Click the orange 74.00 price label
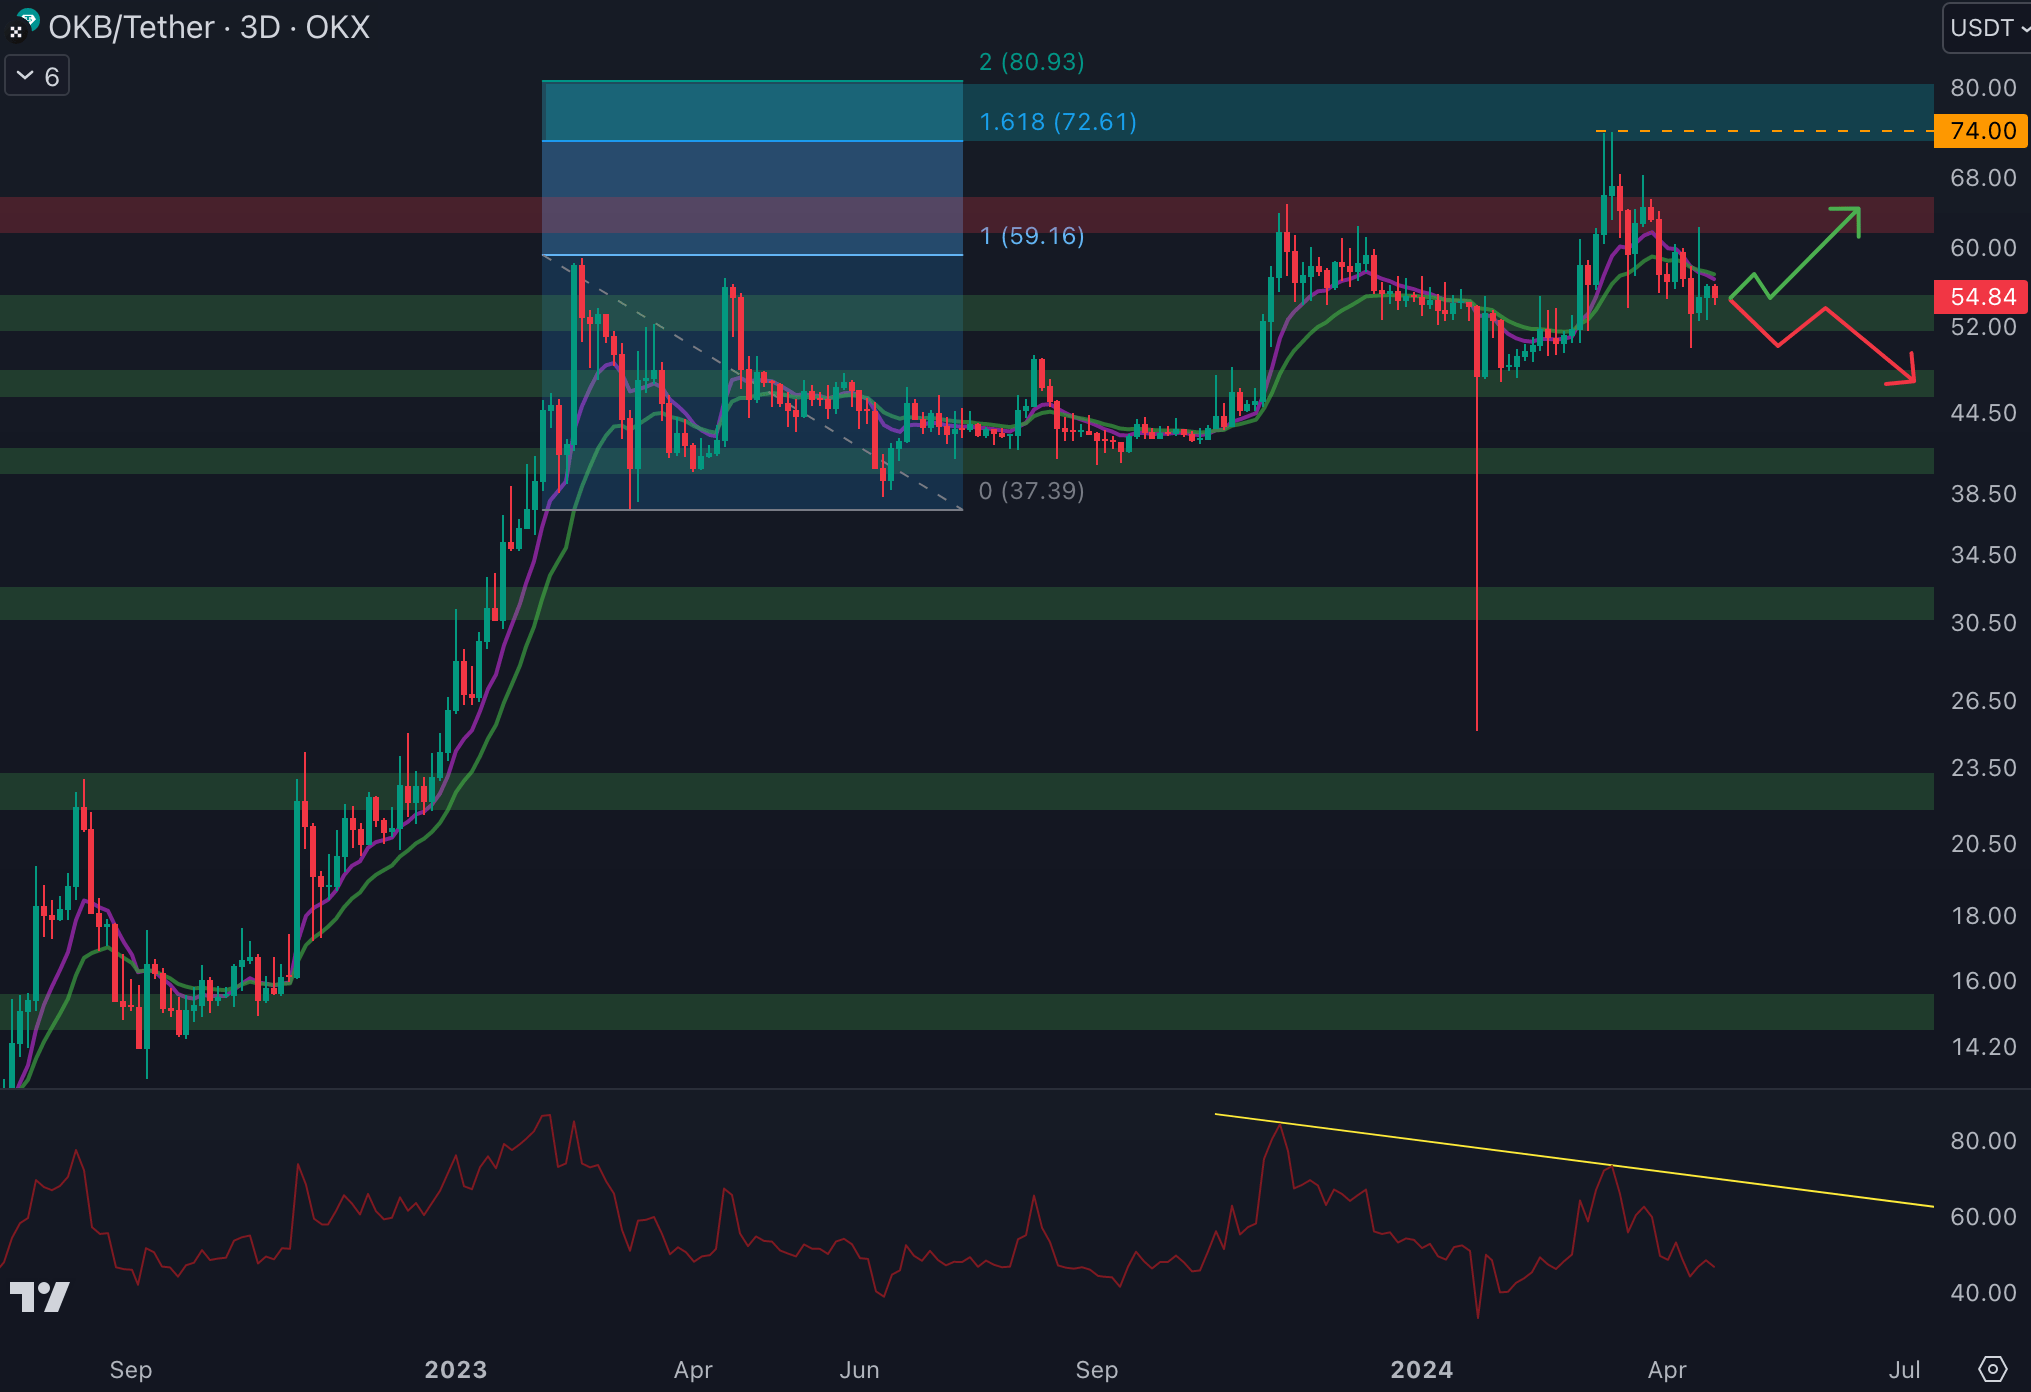The height and width of the screenshot is (1392, 2031). [x=1980, y=131]
